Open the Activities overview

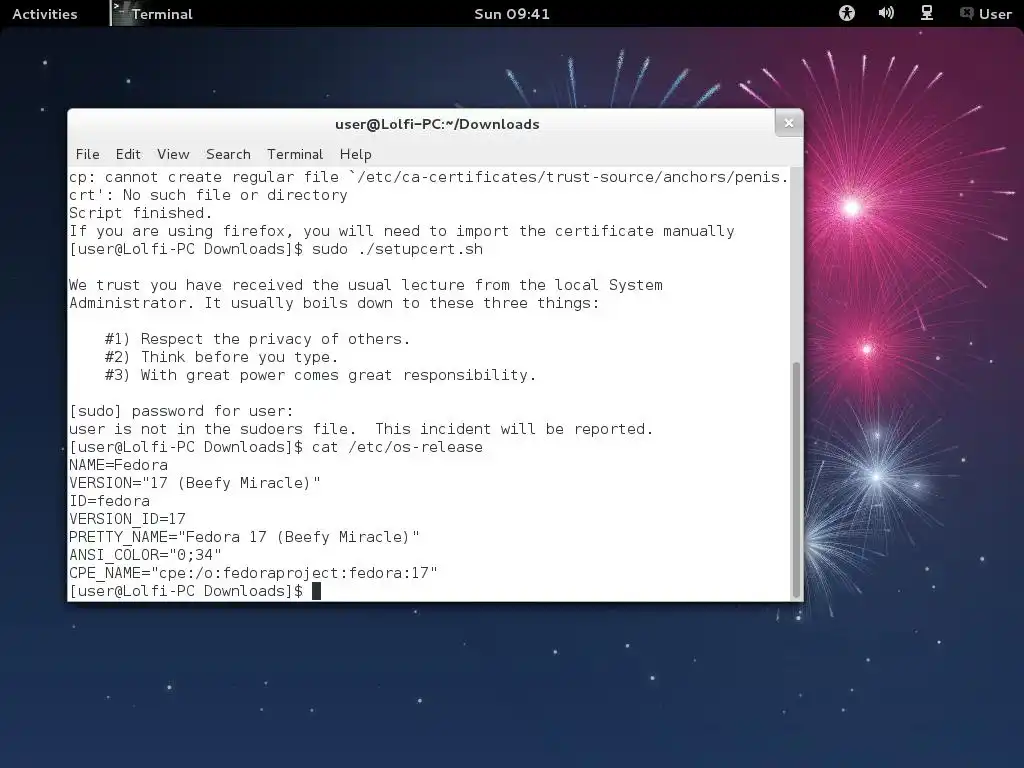tap(44, 14)
